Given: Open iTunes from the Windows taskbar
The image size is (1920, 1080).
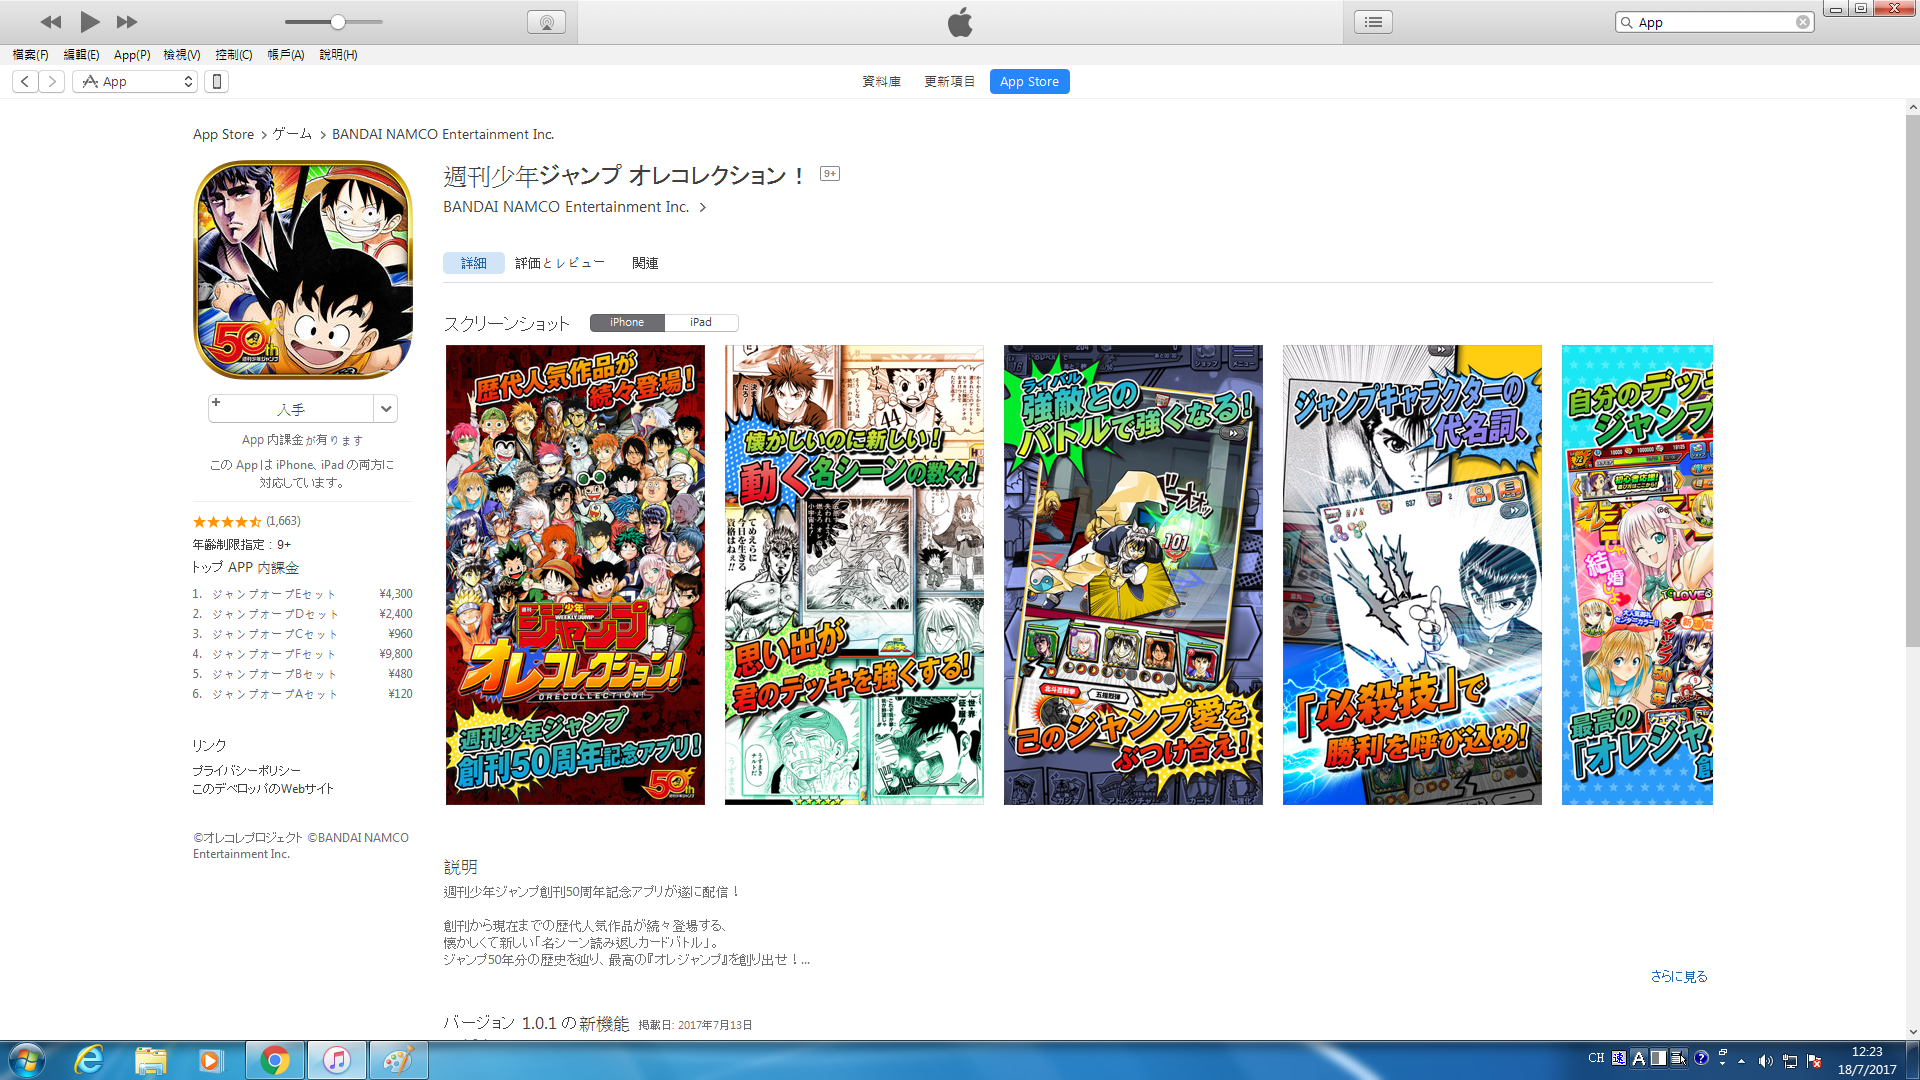Looking at the screenshot, I should click(x=336, y=1060).
